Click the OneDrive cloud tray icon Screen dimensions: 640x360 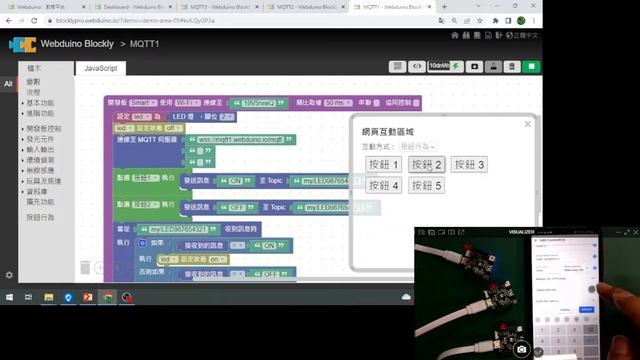pyautogui.click(x=406, y=297)
